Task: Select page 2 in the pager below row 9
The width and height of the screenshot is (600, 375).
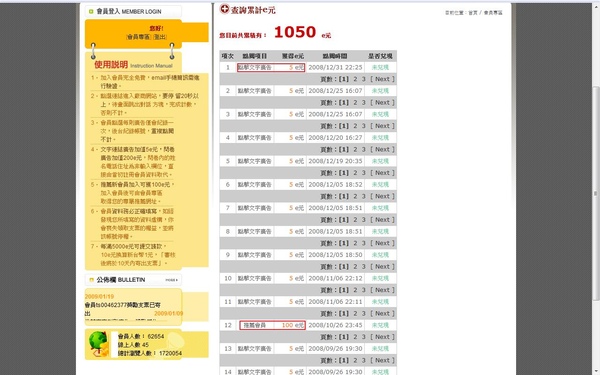Action: coord(355,267)
